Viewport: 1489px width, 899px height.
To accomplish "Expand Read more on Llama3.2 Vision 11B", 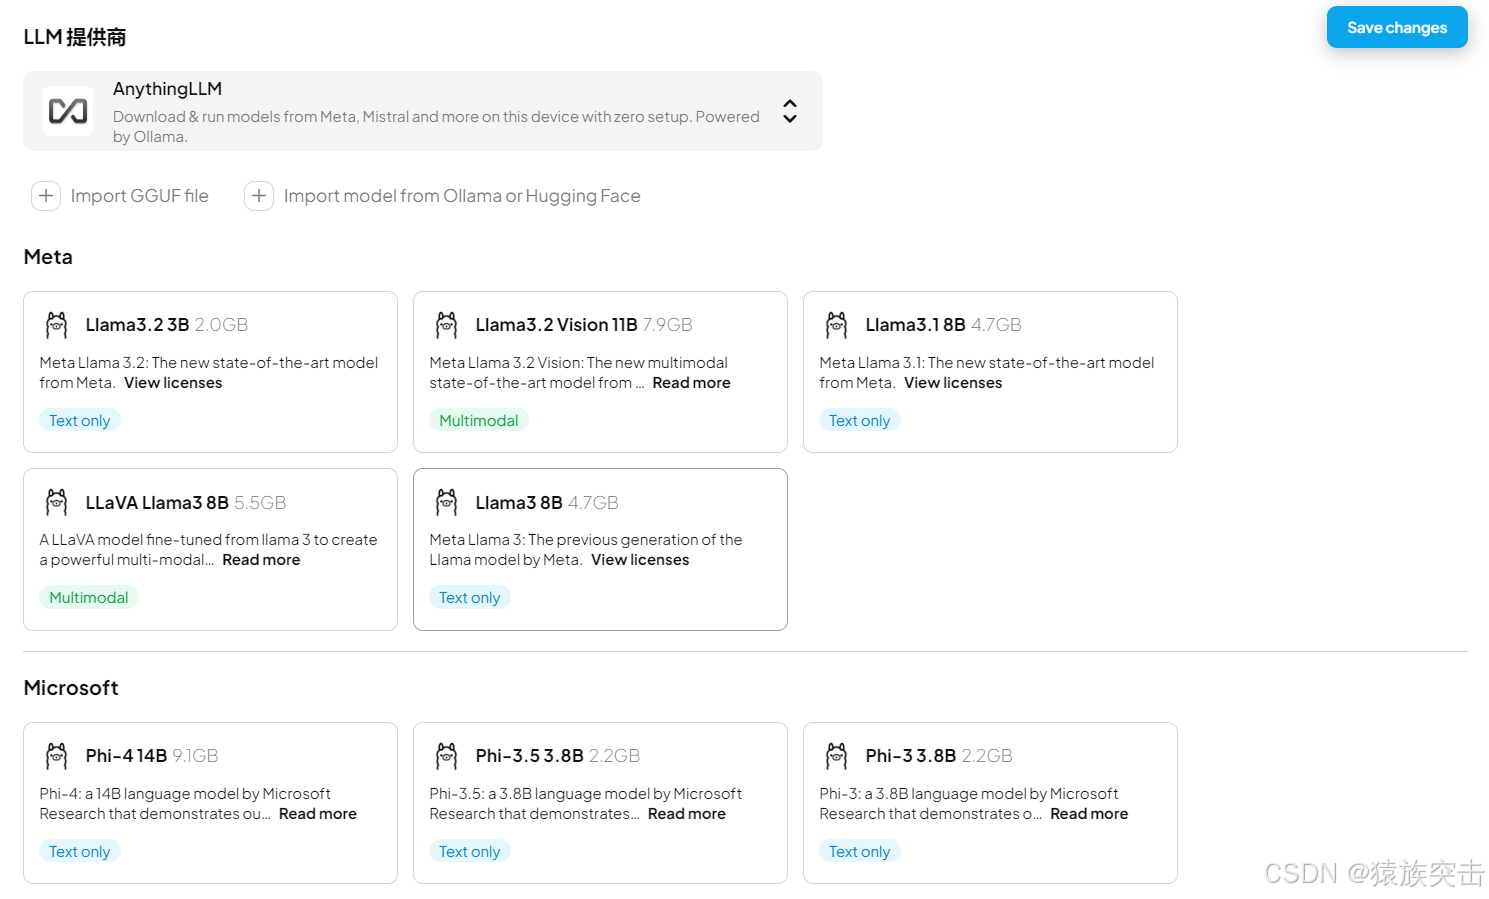I will point(692,383).
